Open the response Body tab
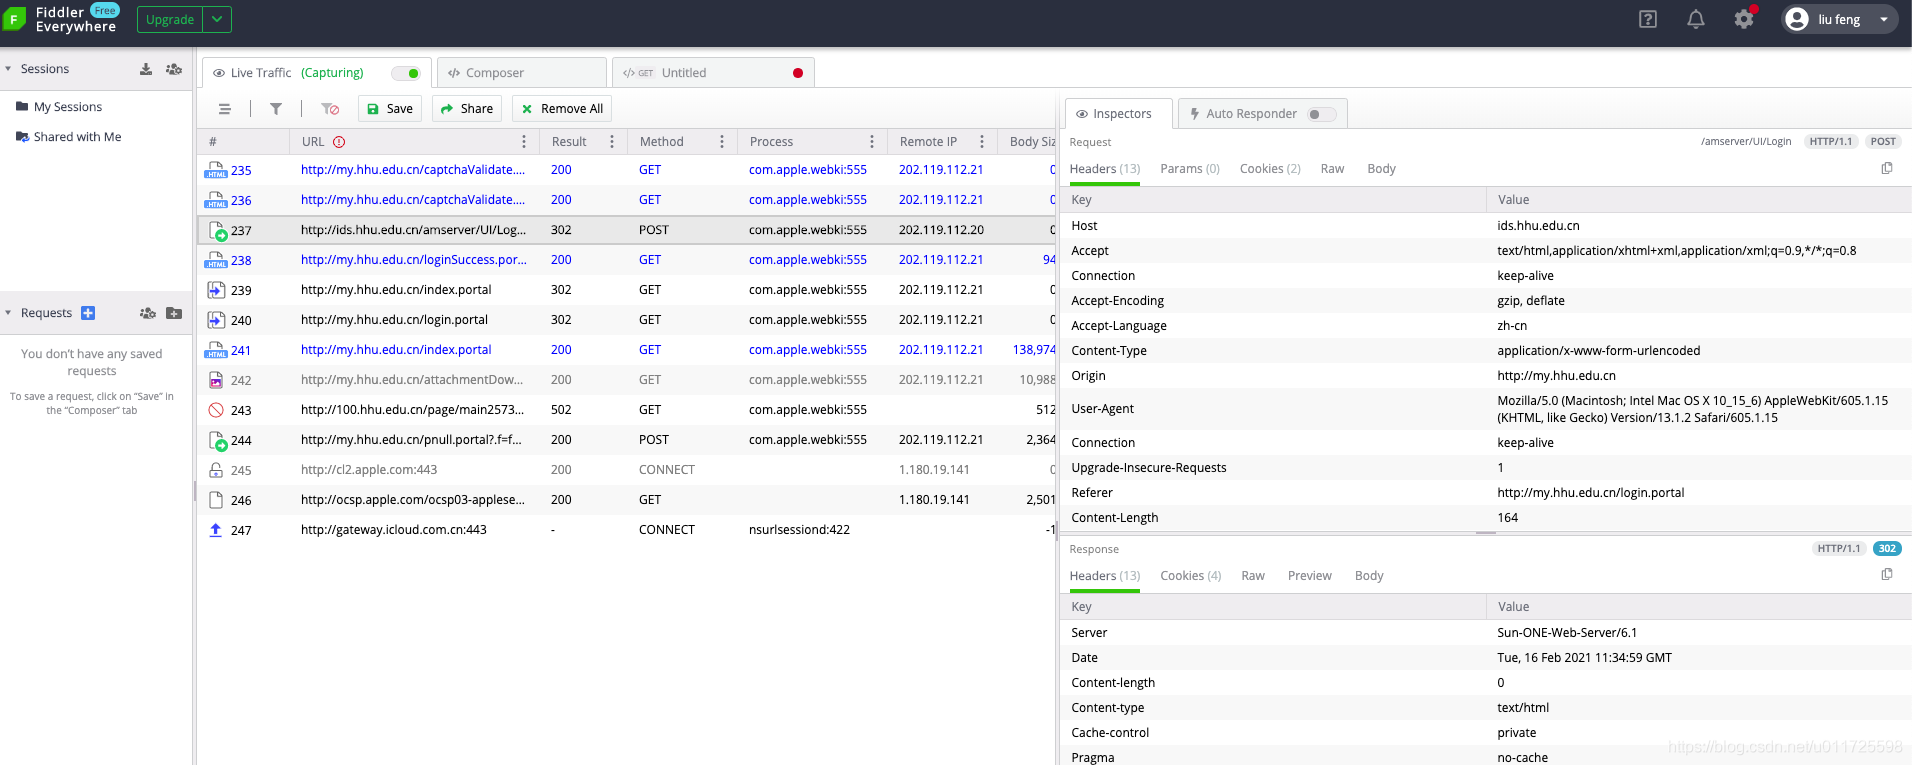 pos(1369,576)
